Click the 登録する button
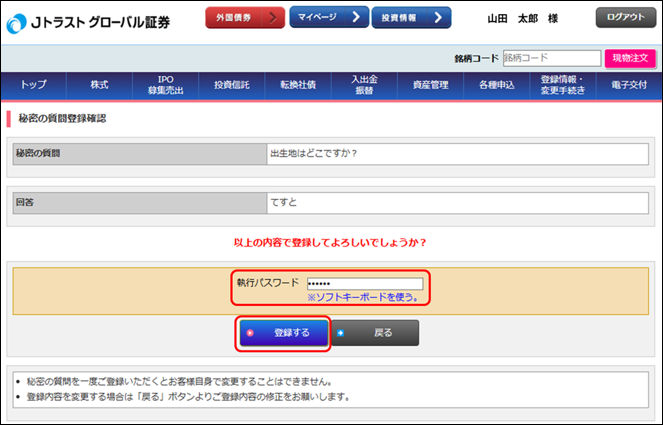This screenshot has width=663, height=425. pyautogui.click(x=284, y=333)
